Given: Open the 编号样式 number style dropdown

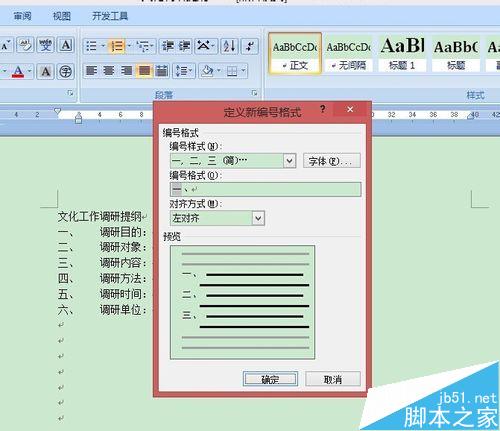Looking at the screenshot, I should click(x=289, y=161).
